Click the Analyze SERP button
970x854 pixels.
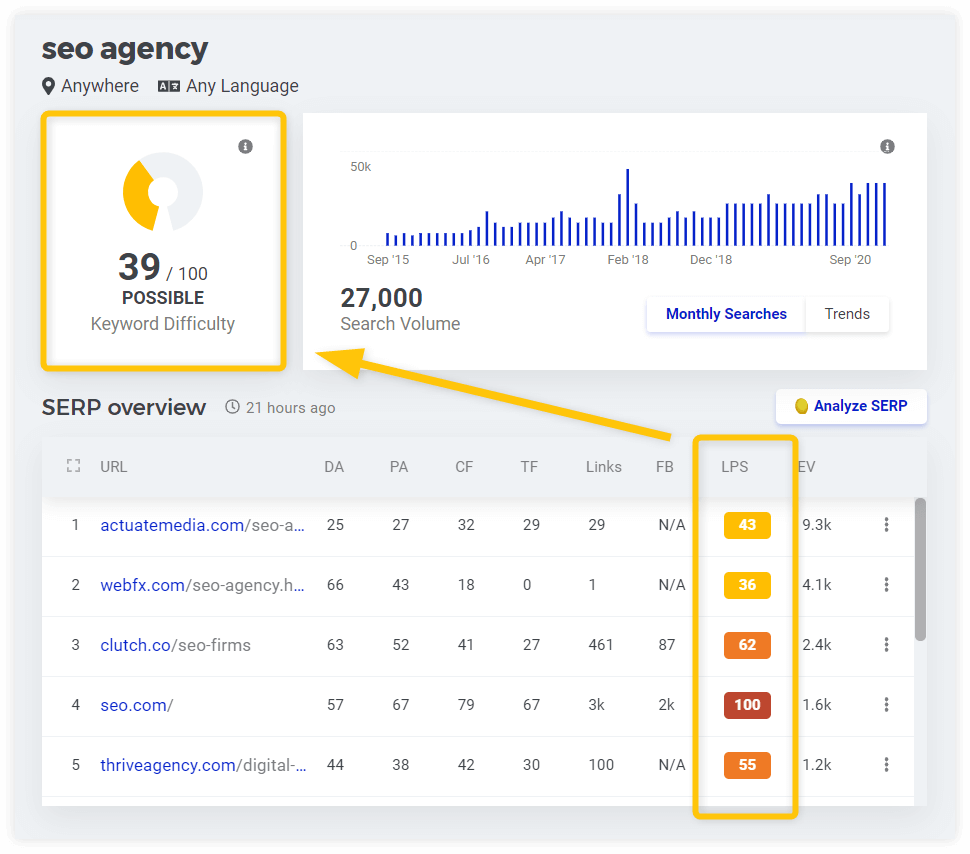[851, 406]
